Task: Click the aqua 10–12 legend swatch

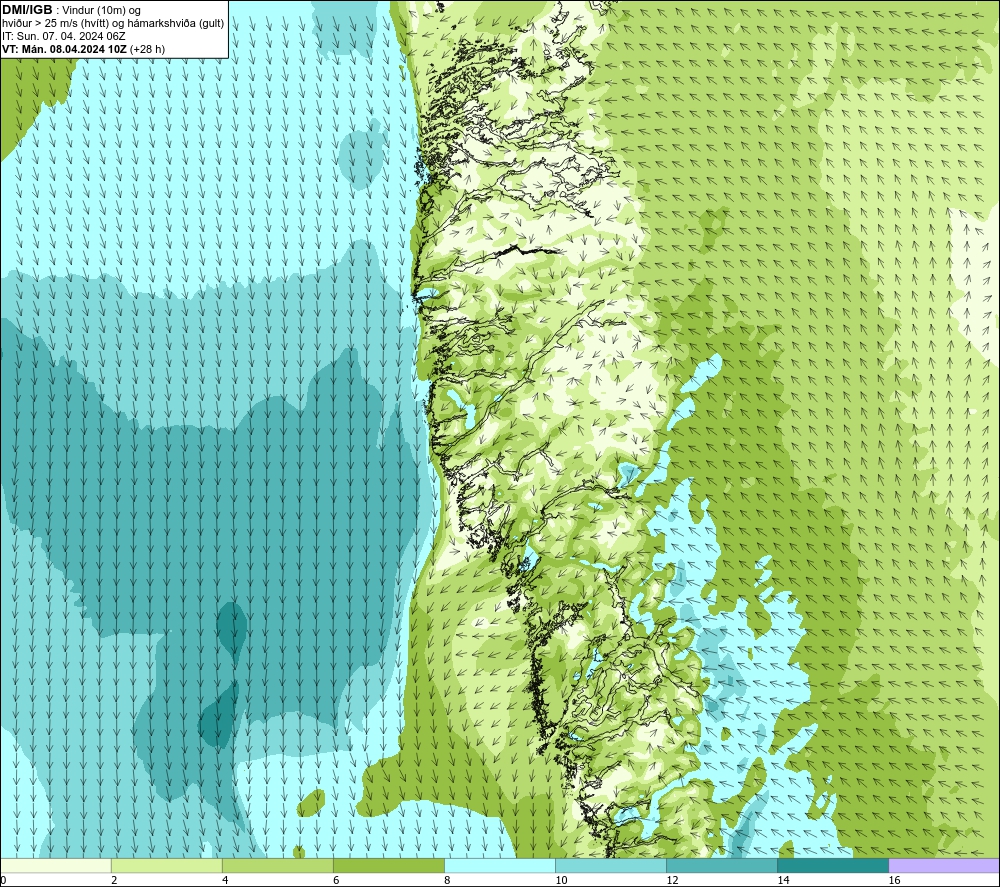Action: coord(610,865)
